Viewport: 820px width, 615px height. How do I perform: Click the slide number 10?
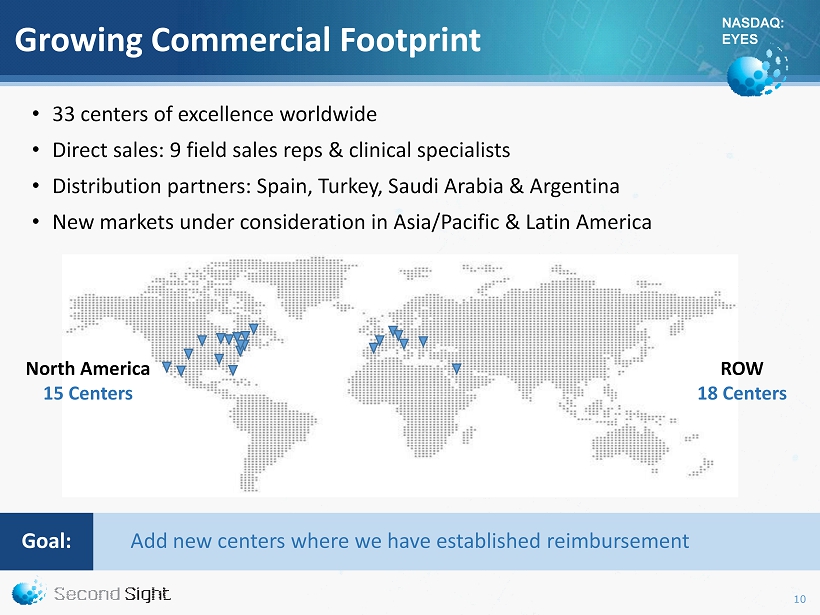[x=800, y=599]
